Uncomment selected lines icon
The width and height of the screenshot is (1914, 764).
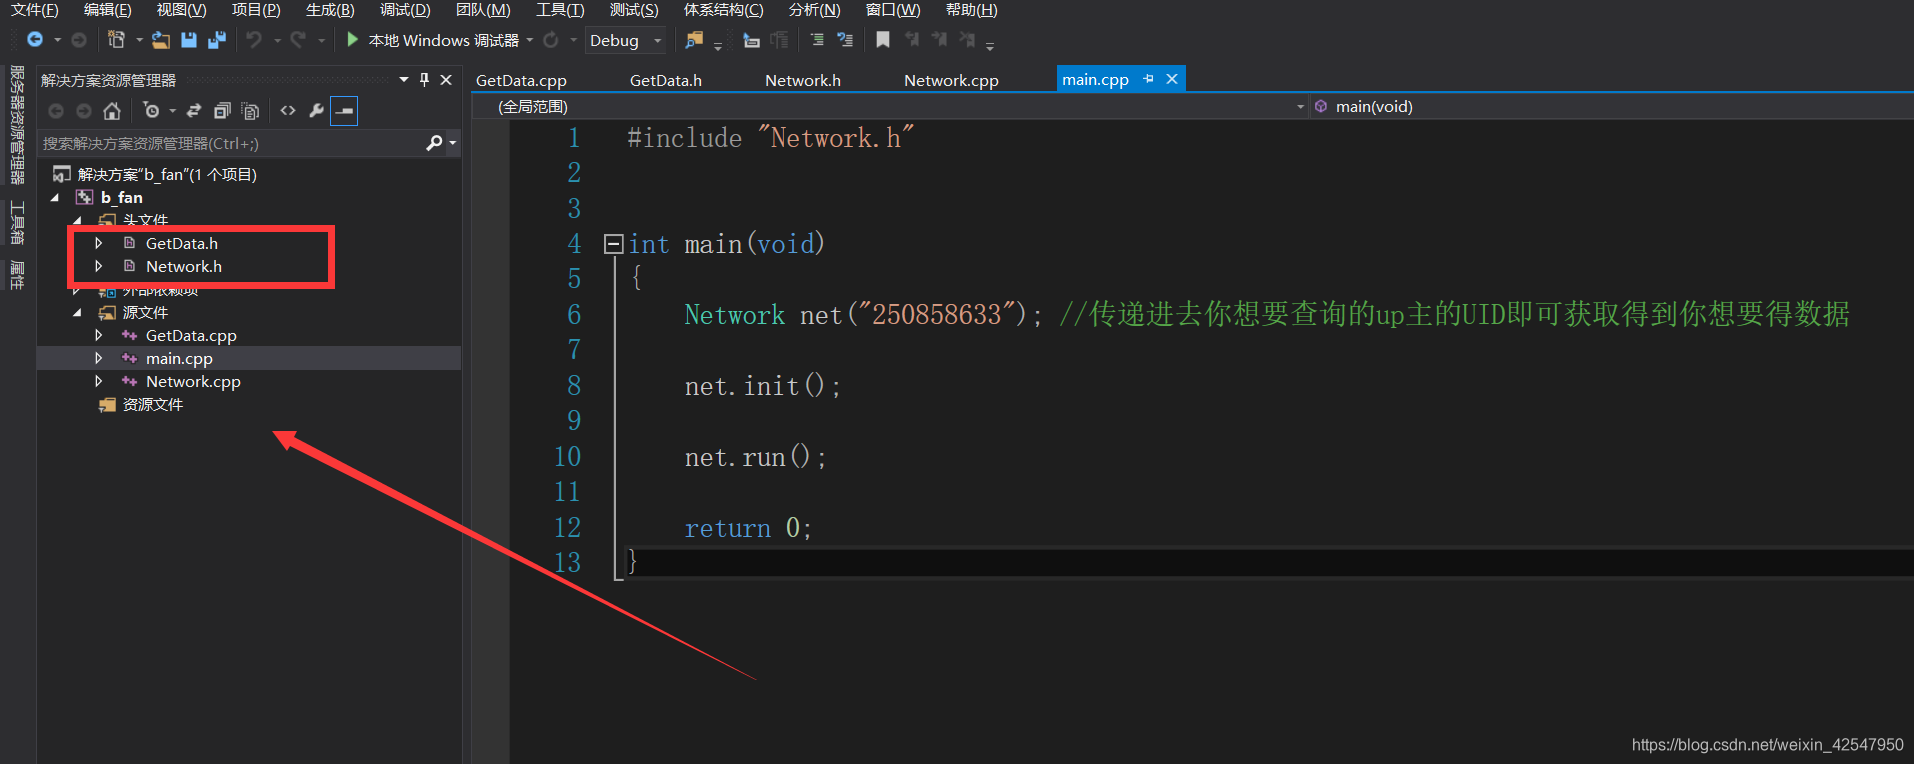[x=845, y=40]
